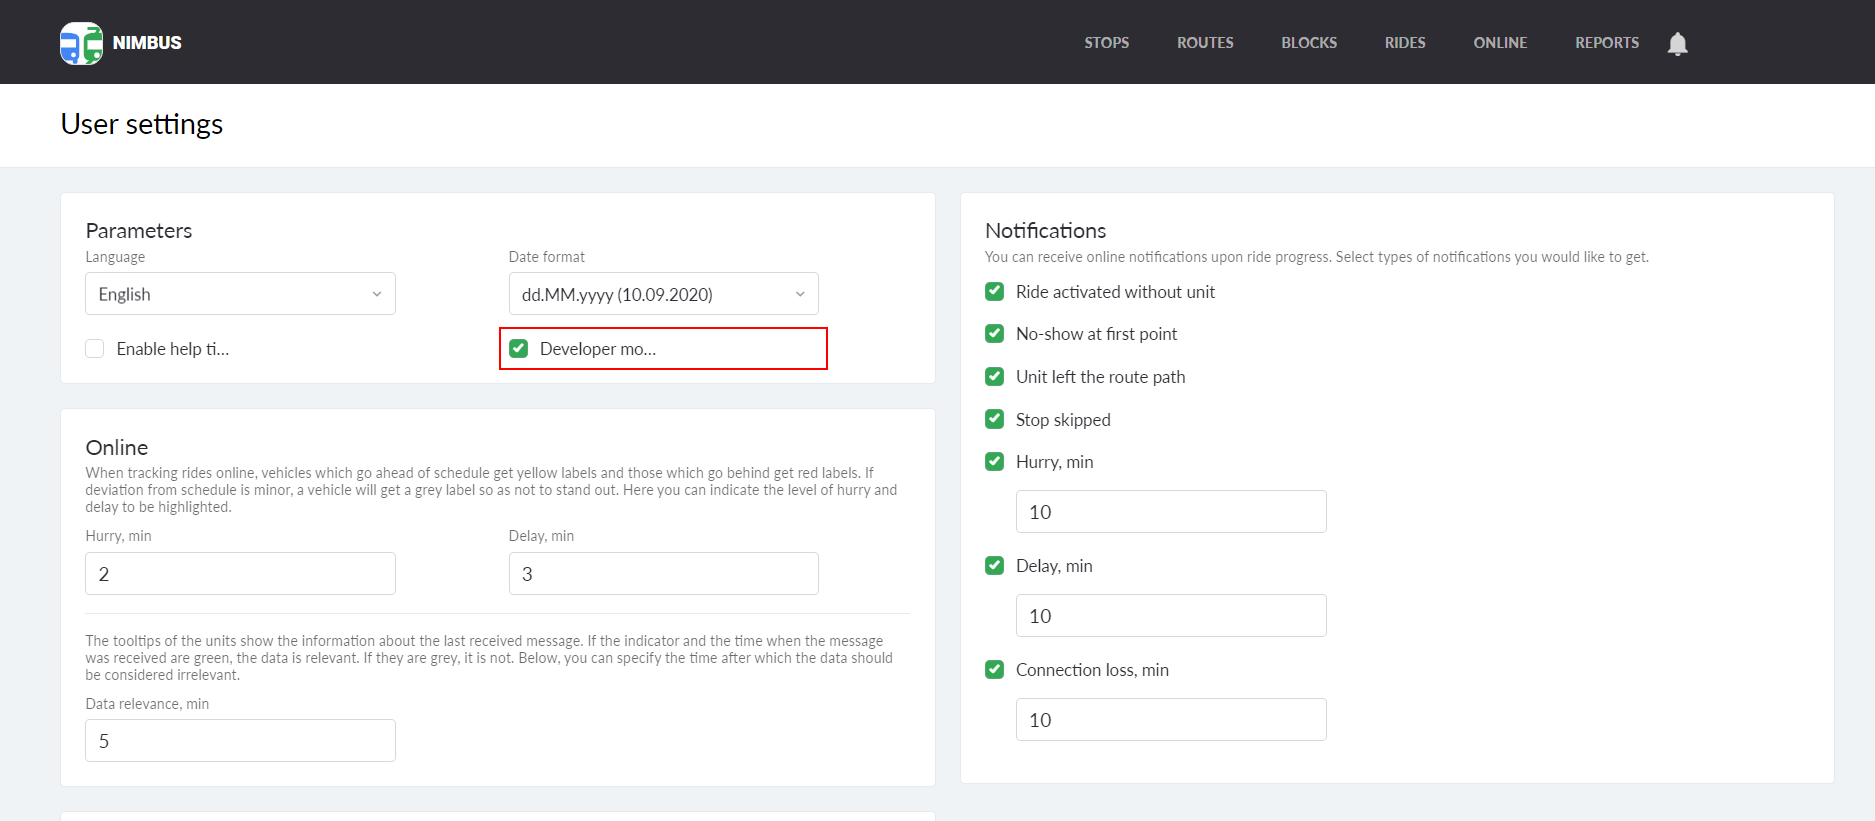Go to the Routes section
Screen dimensions: 1875x821
point(1204,43)
